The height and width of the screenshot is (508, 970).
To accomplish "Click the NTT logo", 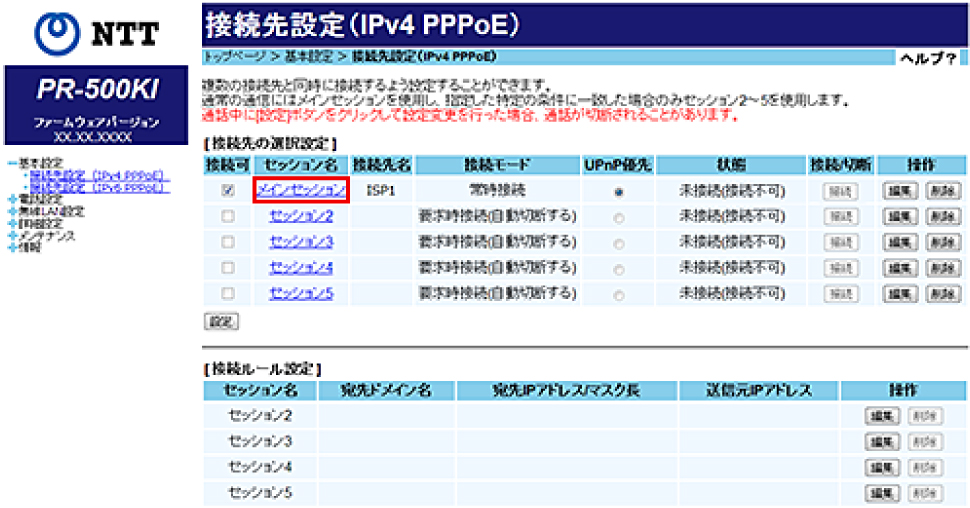I will pos(96,32).
